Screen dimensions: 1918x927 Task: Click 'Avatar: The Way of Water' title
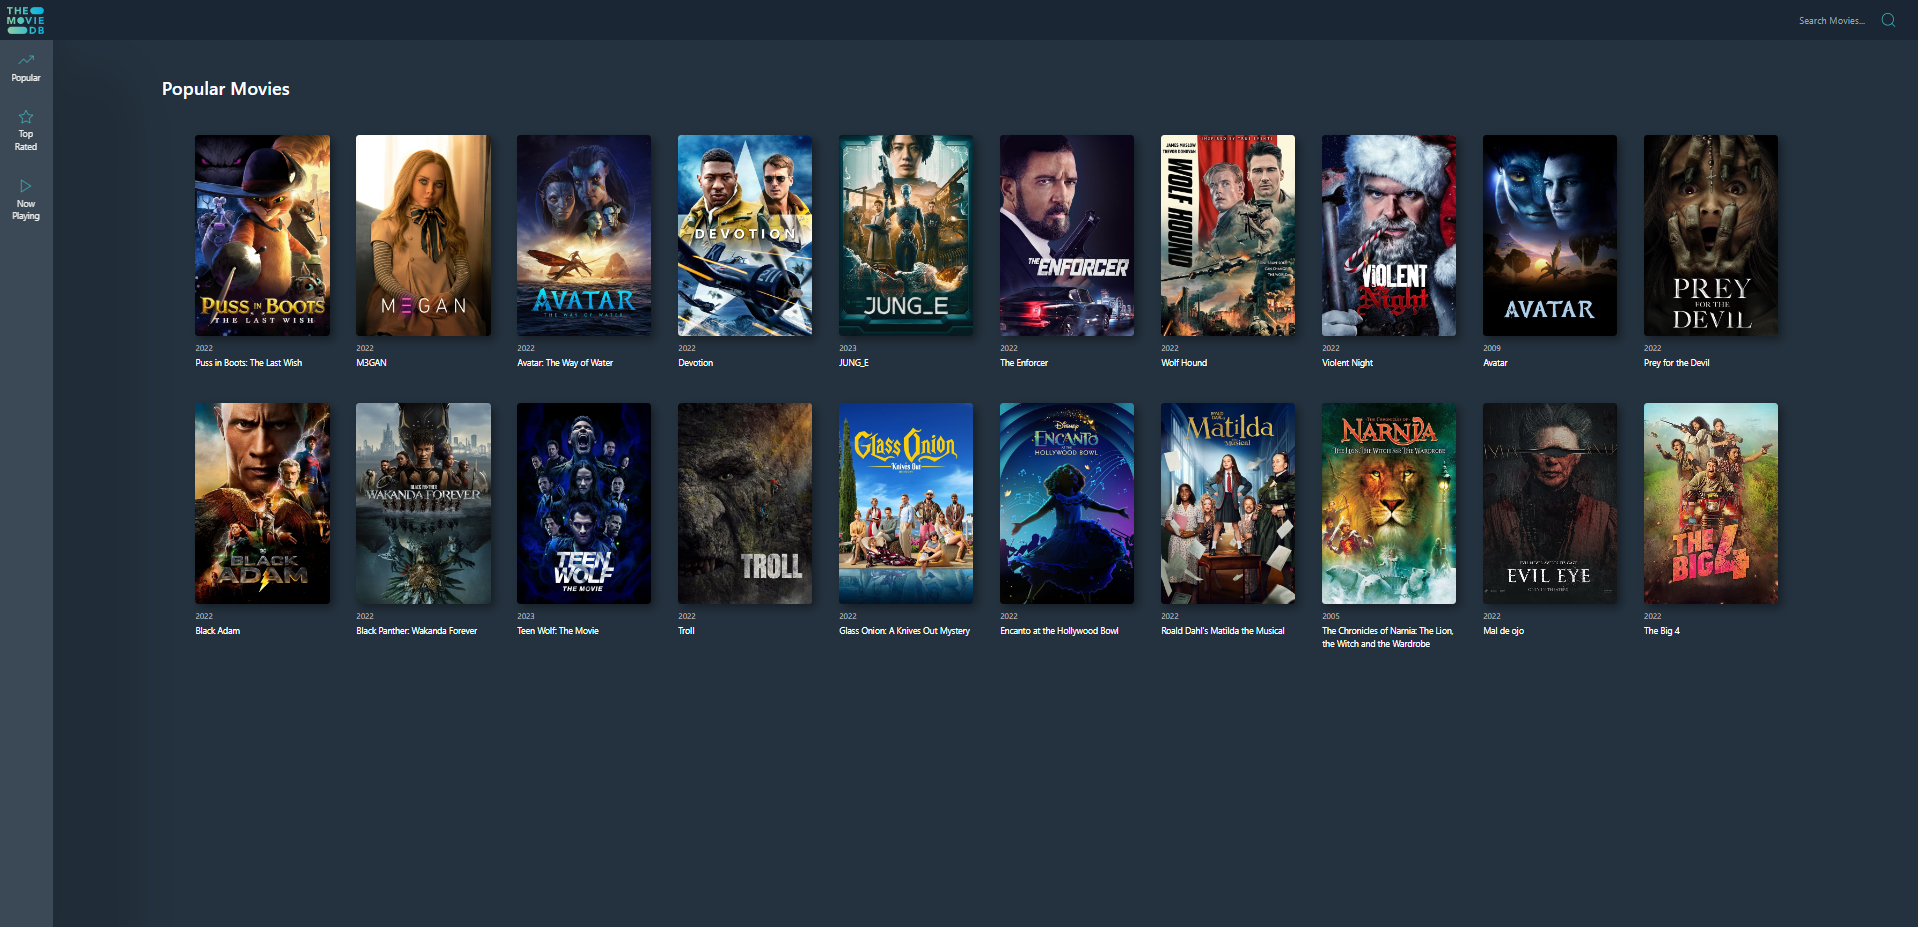(565, 363)
